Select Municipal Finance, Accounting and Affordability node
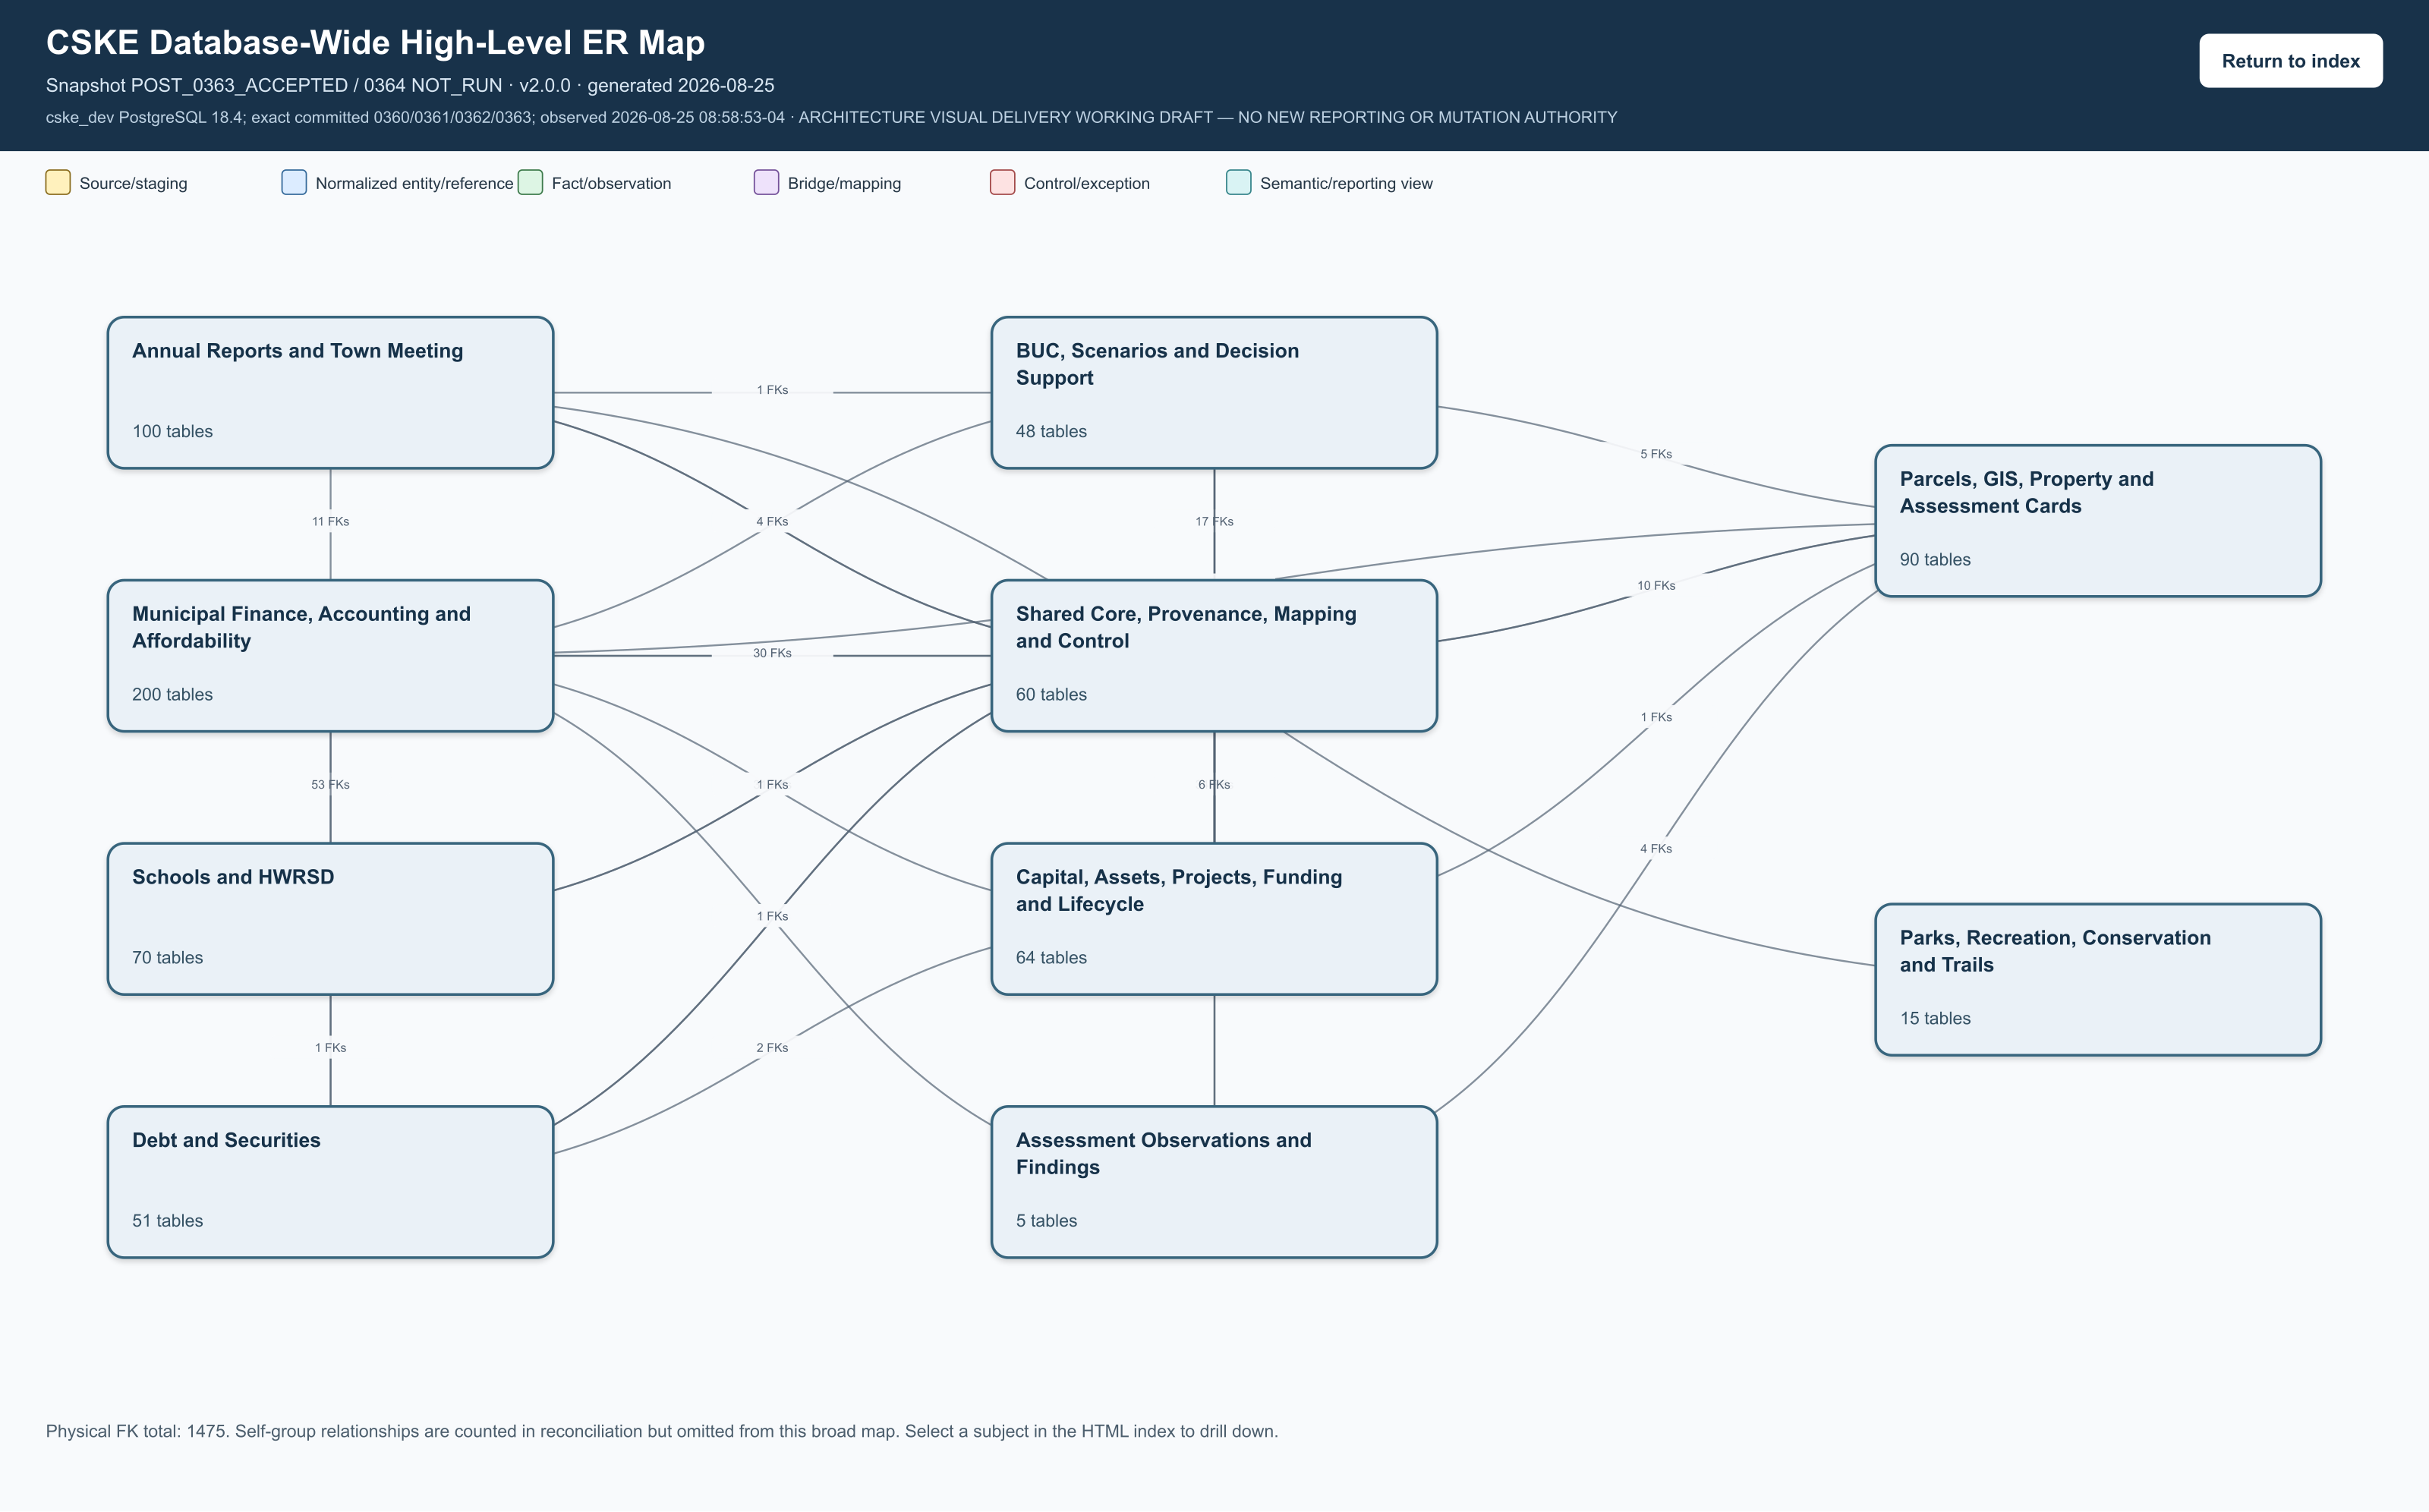 tap(330, 656)
